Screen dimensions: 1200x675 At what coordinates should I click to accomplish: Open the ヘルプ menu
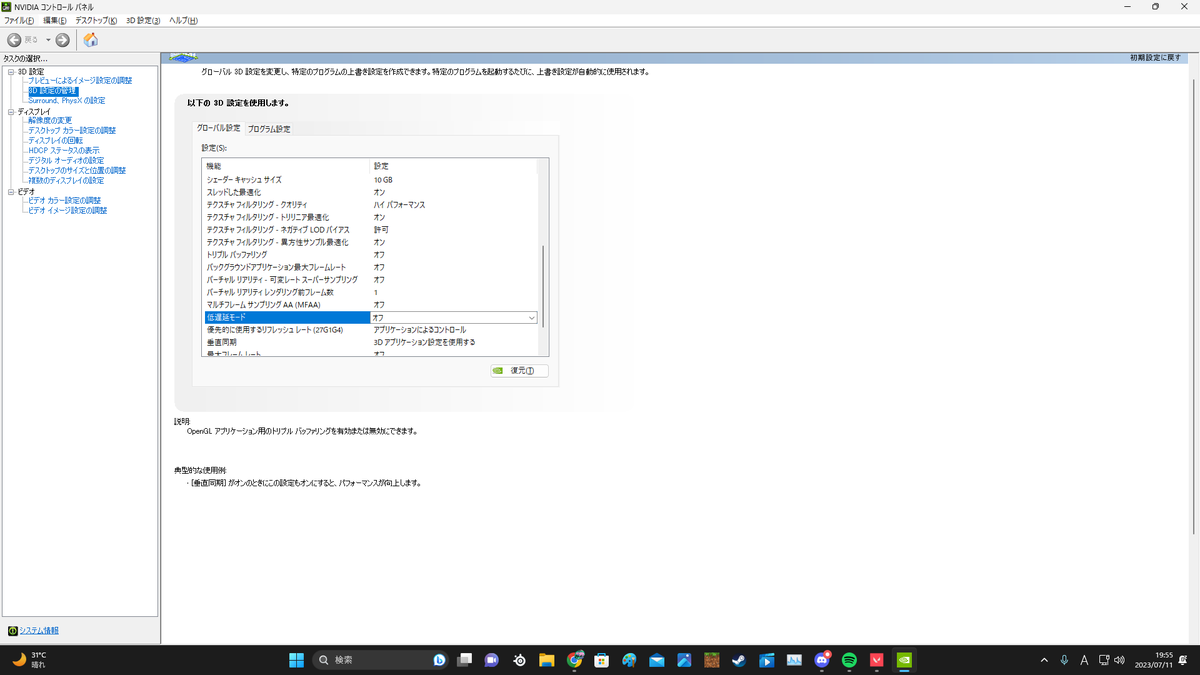183,20
